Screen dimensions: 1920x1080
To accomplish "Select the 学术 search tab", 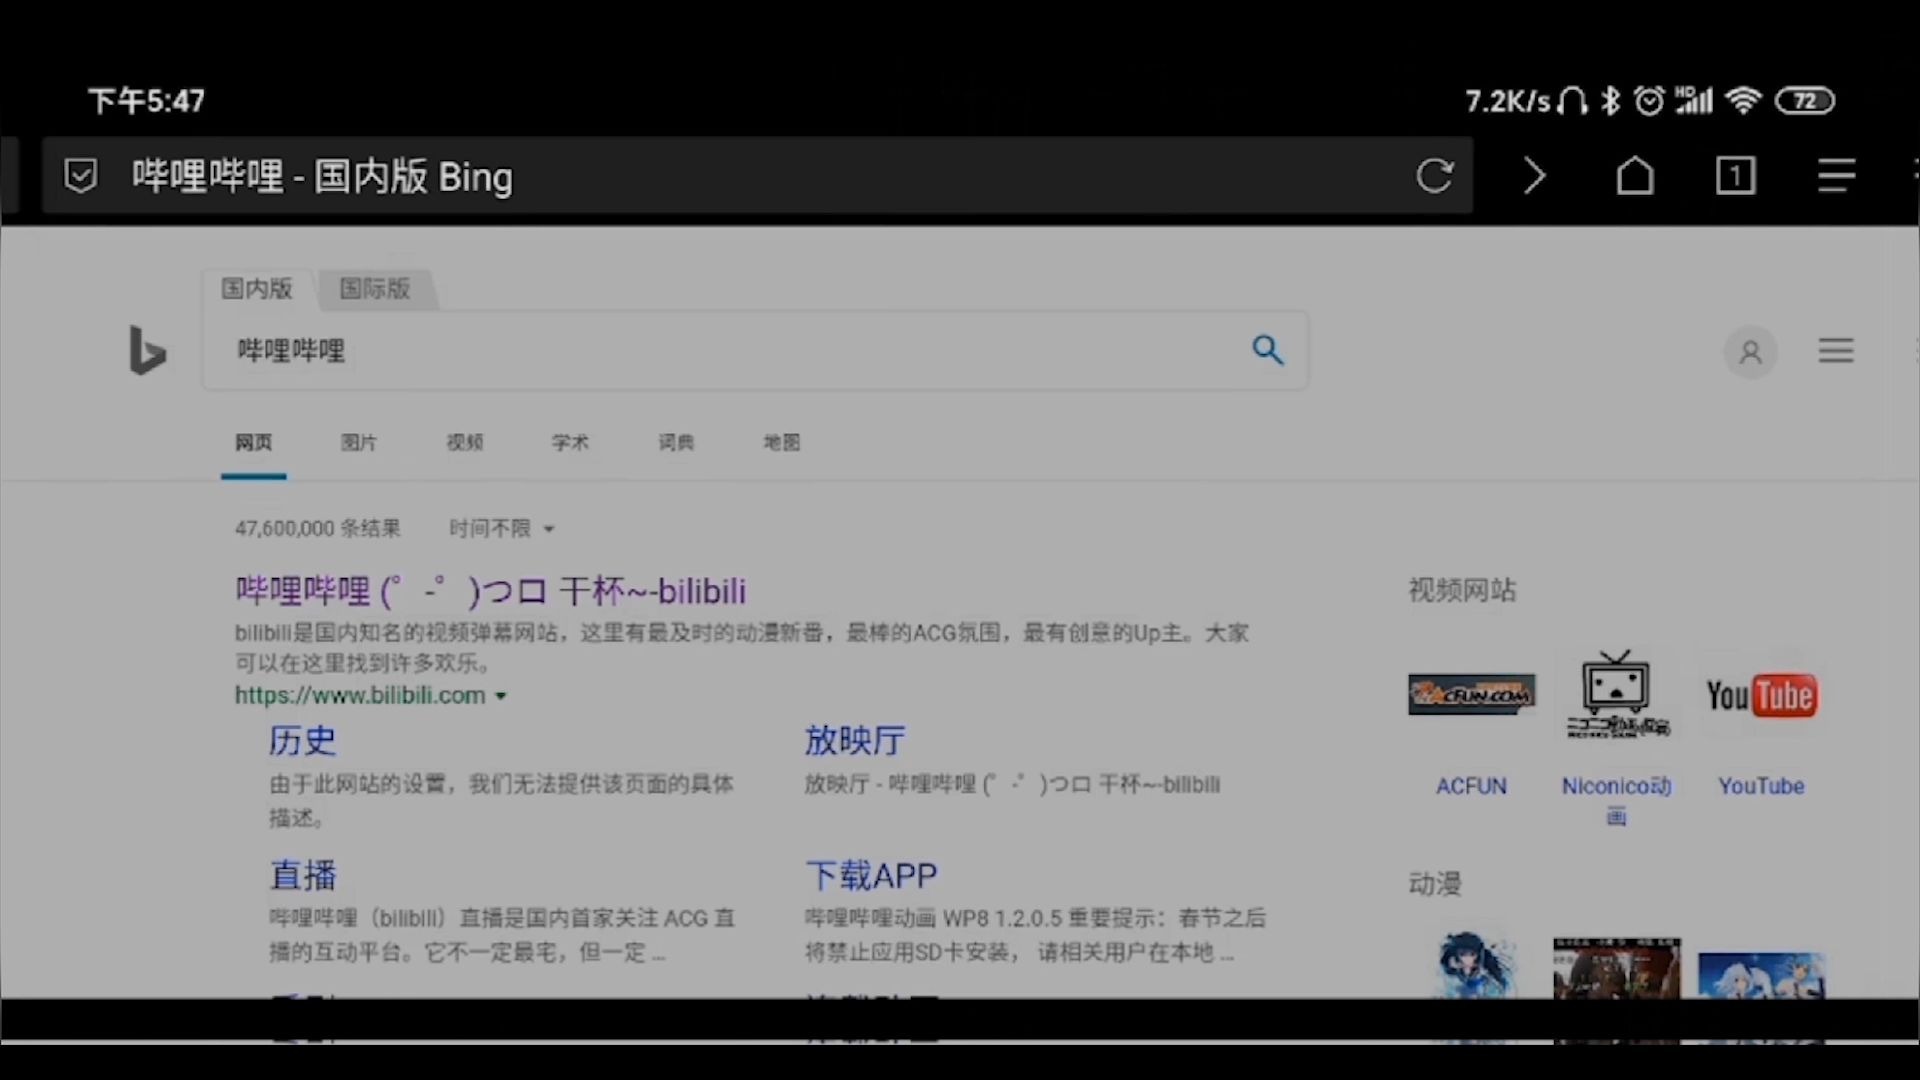I will 570,442.
